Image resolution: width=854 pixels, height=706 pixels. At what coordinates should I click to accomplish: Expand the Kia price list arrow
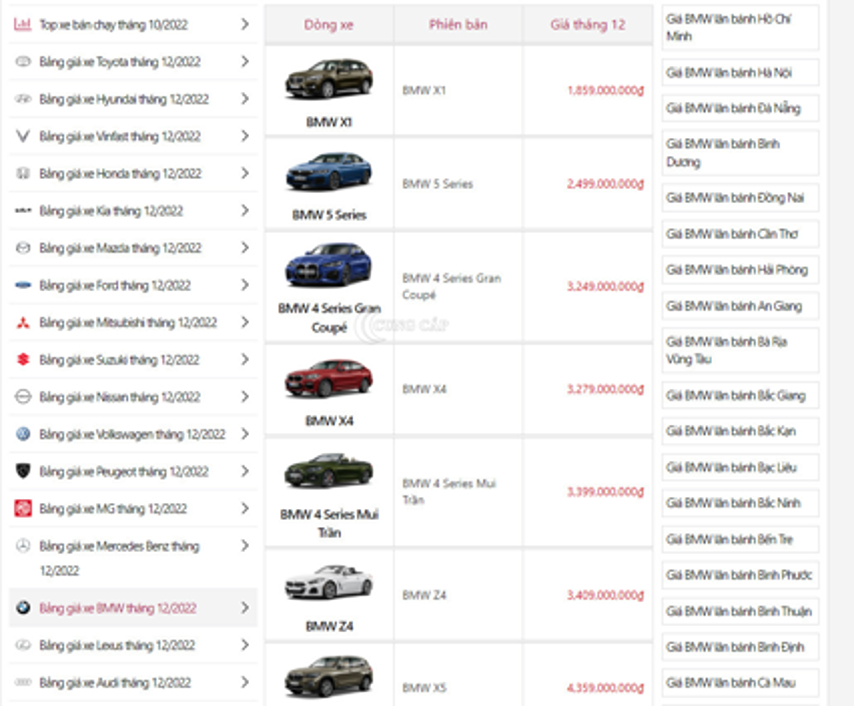[245, 211]
